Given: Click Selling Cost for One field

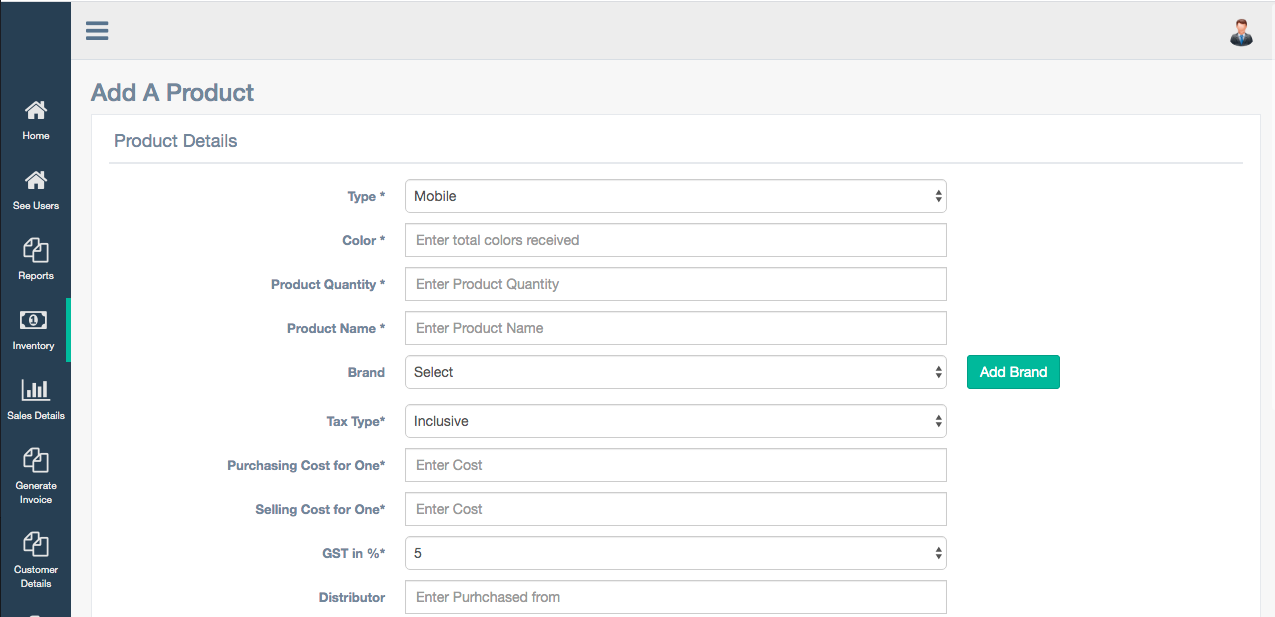Looking at the screenshot, I should pyautogui.click(x=675, y=509).
